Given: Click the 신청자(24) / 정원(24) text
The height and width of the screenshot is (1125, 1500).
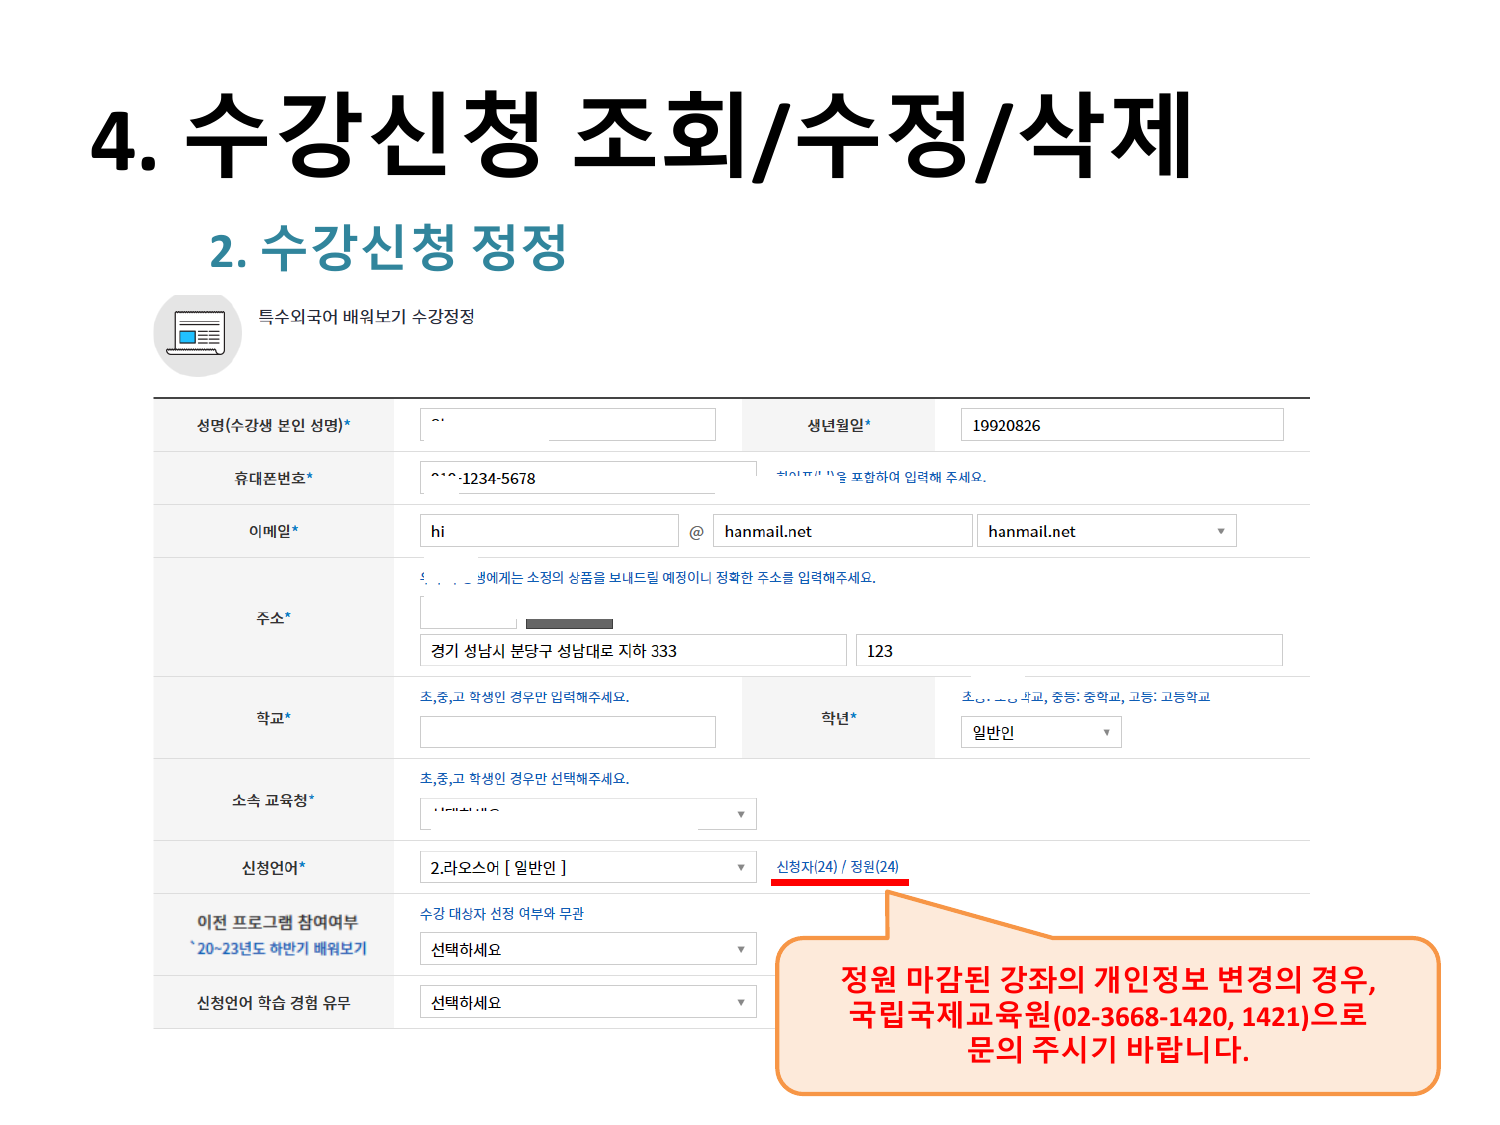Looking at the screenshot, I should tap(837, 867).
